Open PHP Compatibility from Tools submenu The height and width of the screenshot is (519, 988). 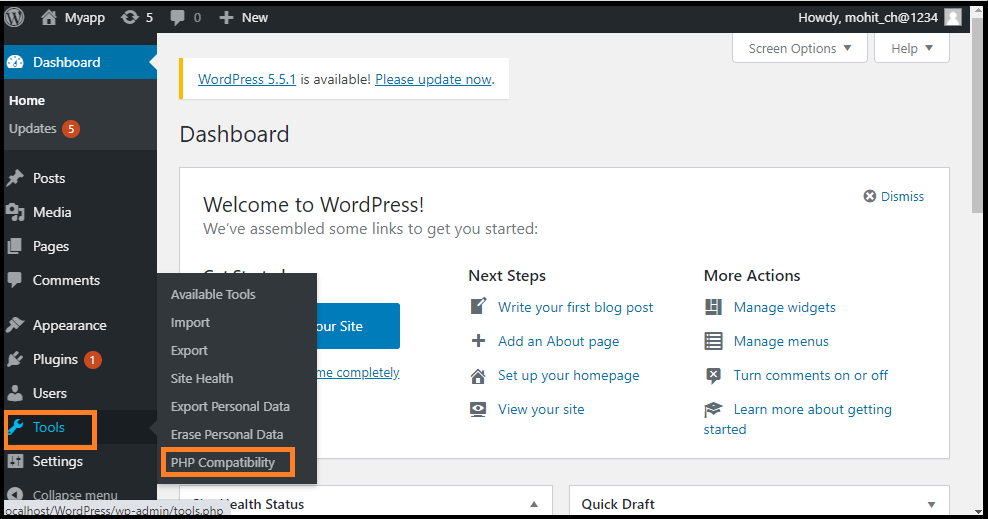coord(223,462)
